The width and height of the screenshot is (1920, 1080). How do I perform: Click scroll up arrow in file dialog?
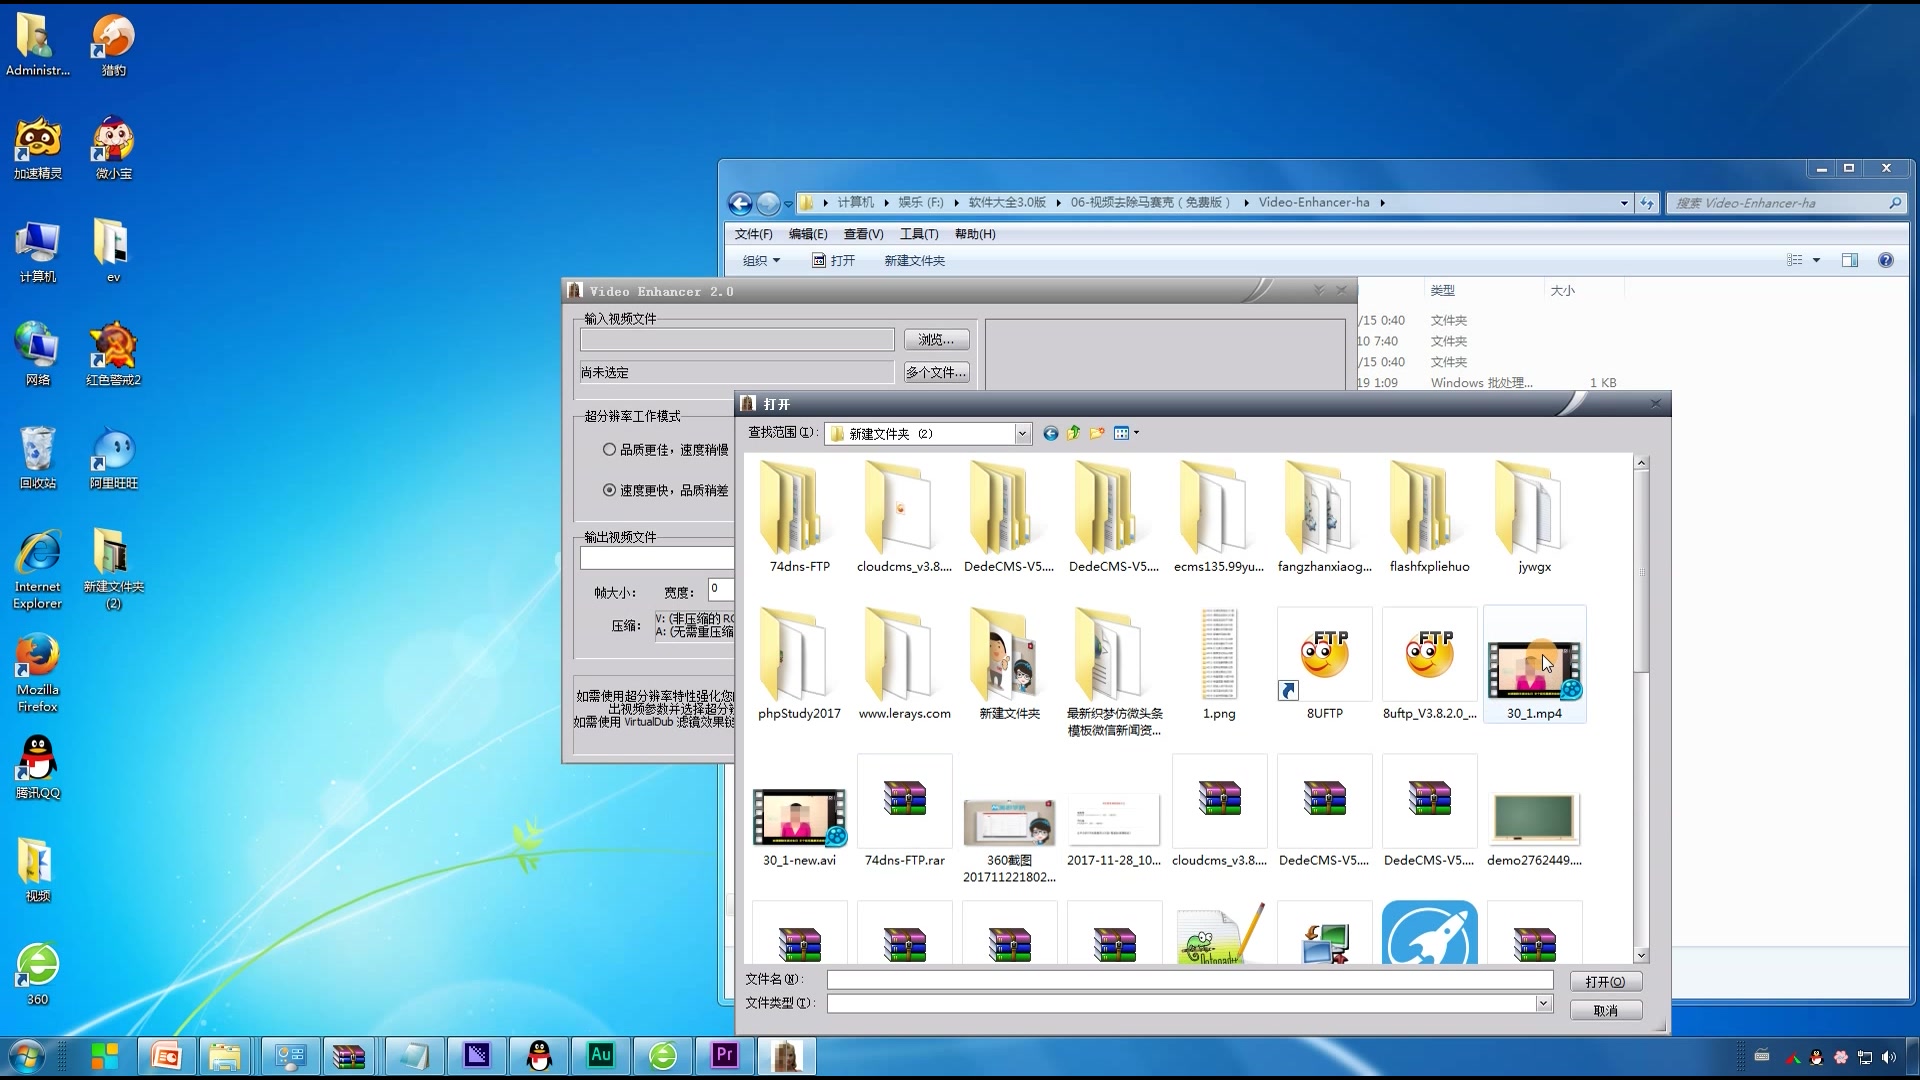pyautogui.click(x=1641, y=463)
